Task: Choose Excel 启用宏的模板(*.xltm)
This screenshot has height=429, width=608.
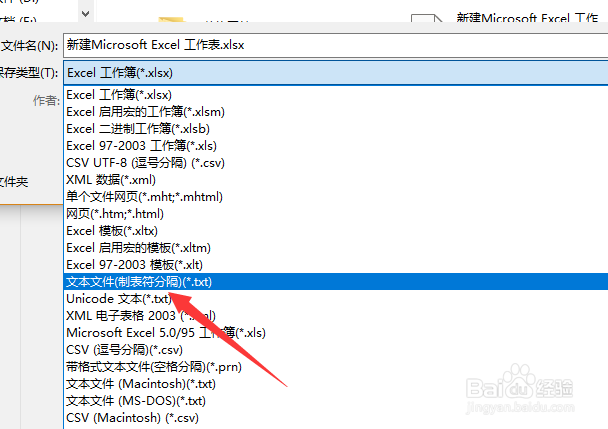Action: click(x=336, y=248)
